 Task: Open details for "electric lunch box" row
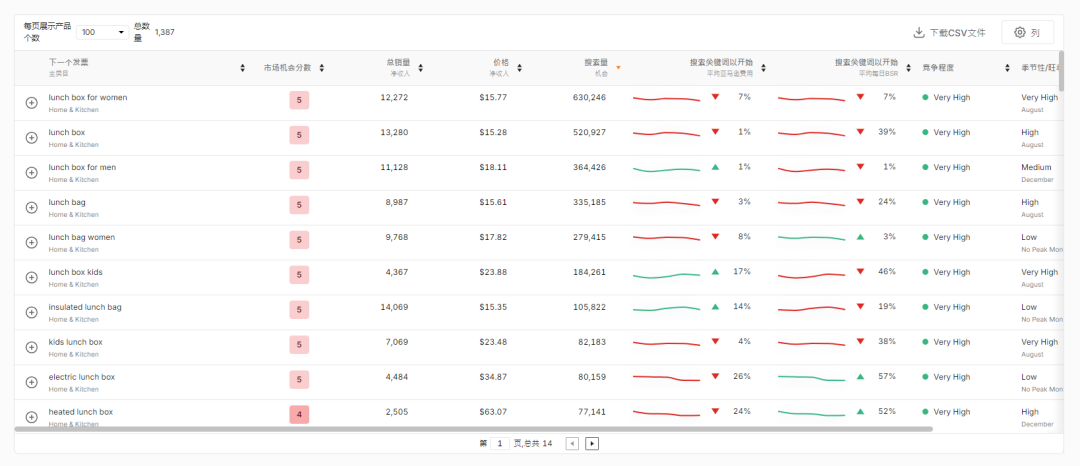[31, 382]
